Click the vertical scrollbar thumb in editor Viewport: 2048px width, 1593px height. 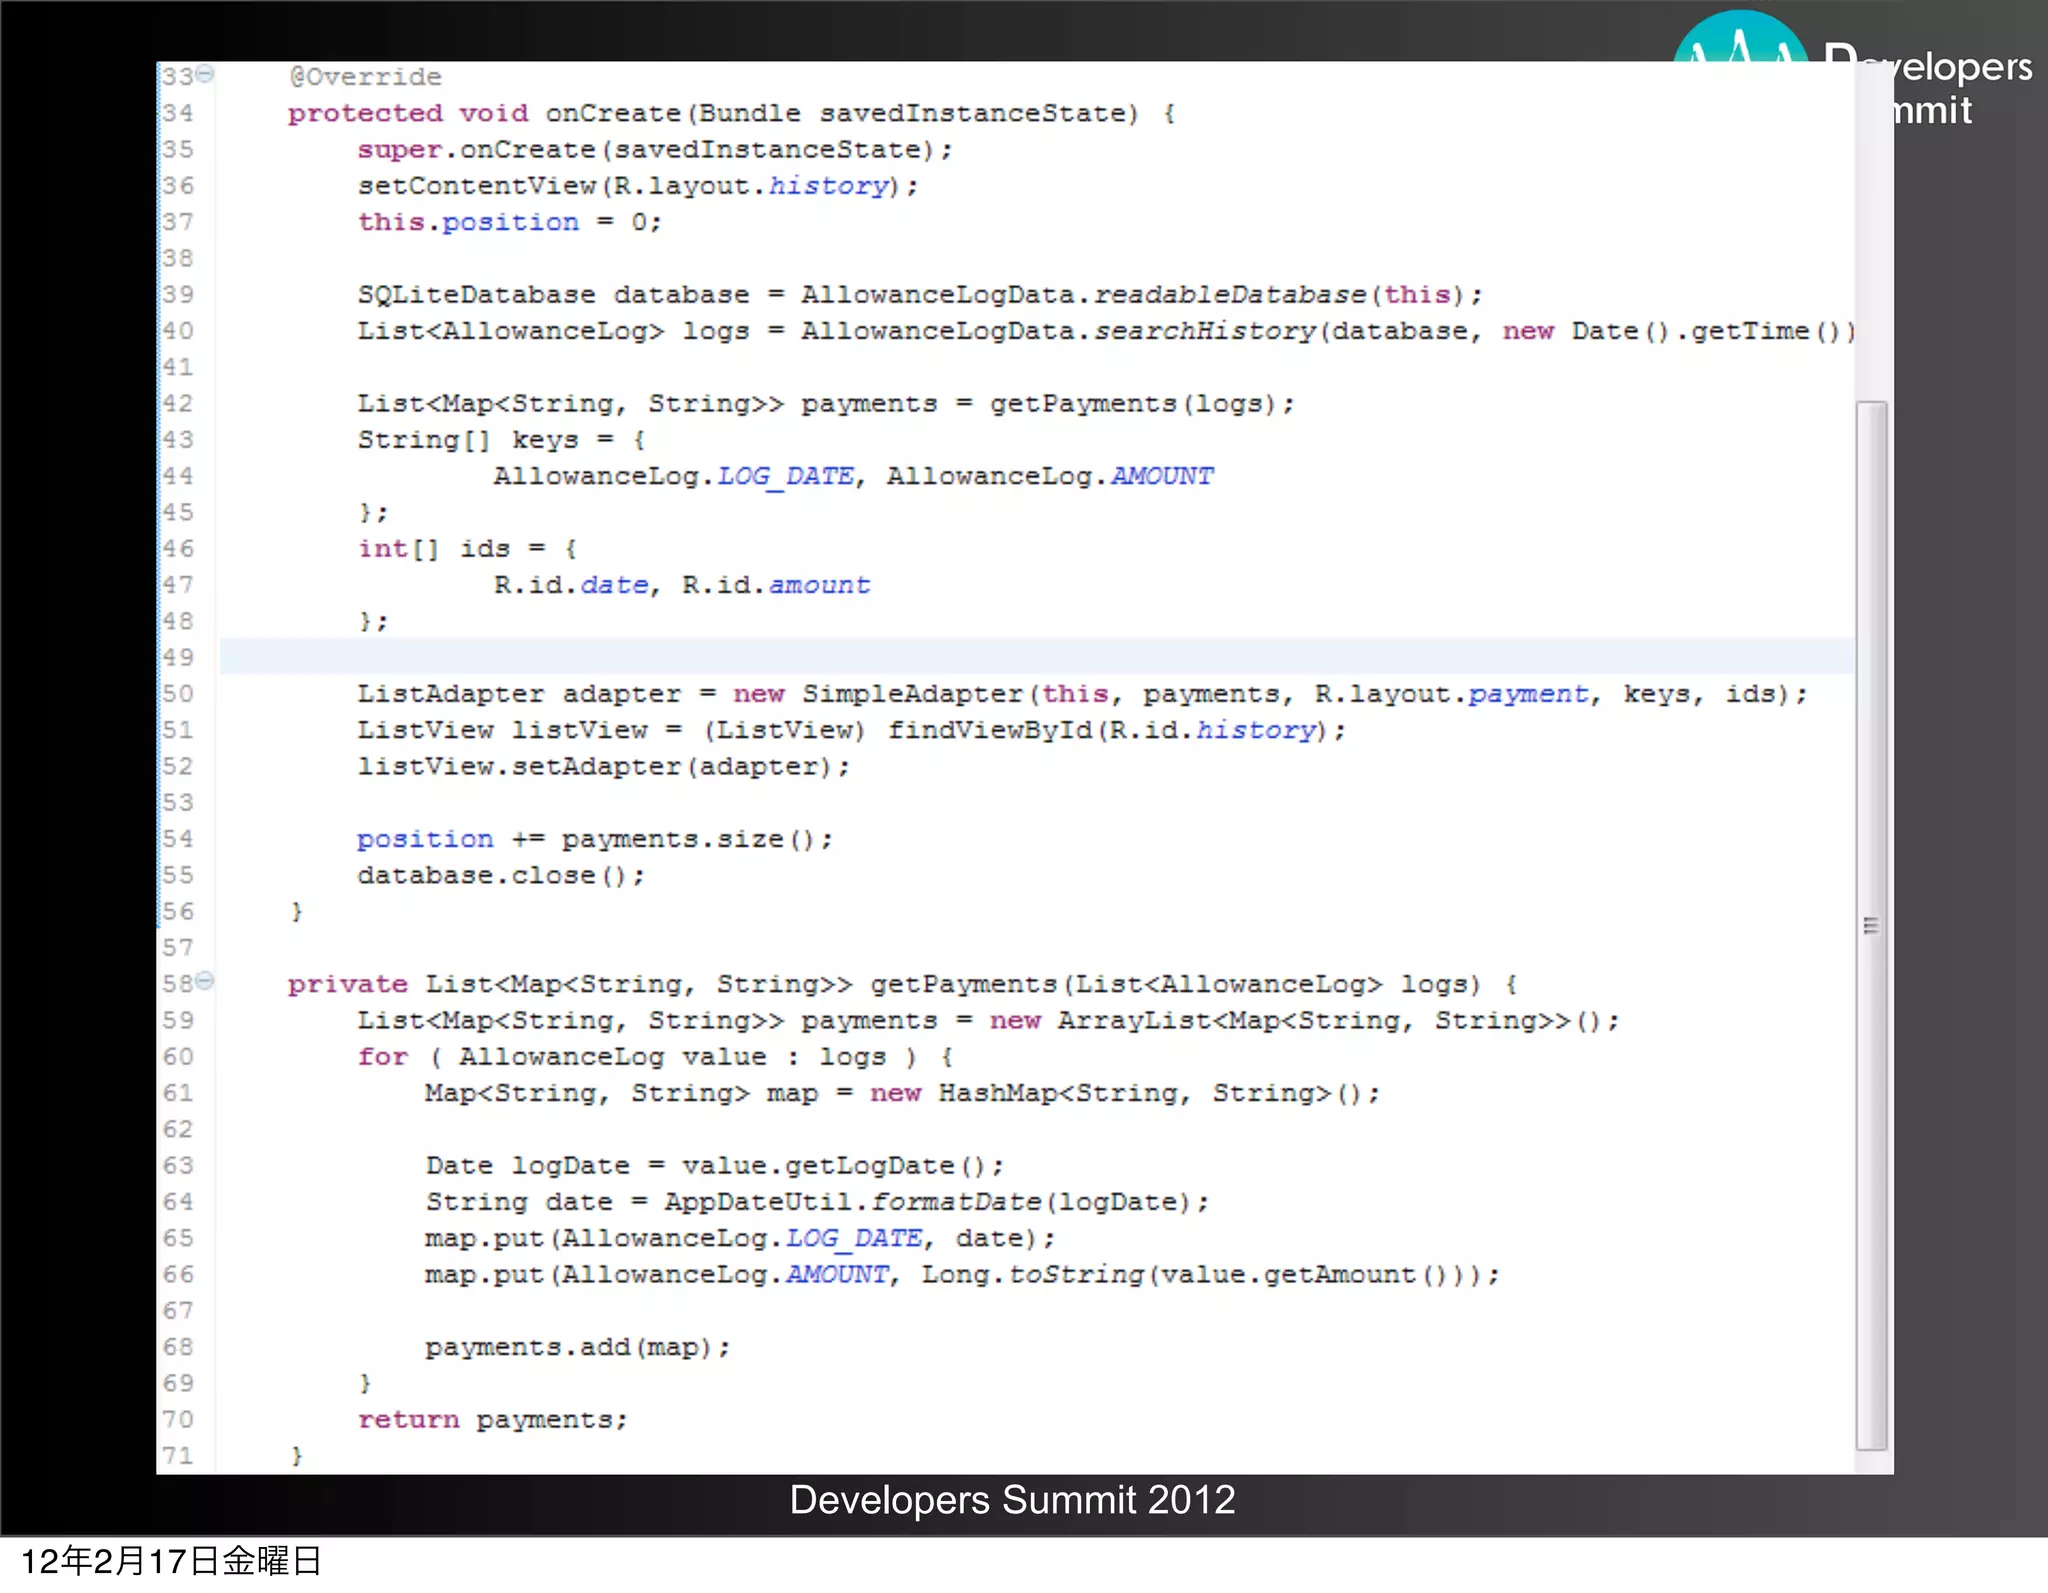click(1871, 924)
